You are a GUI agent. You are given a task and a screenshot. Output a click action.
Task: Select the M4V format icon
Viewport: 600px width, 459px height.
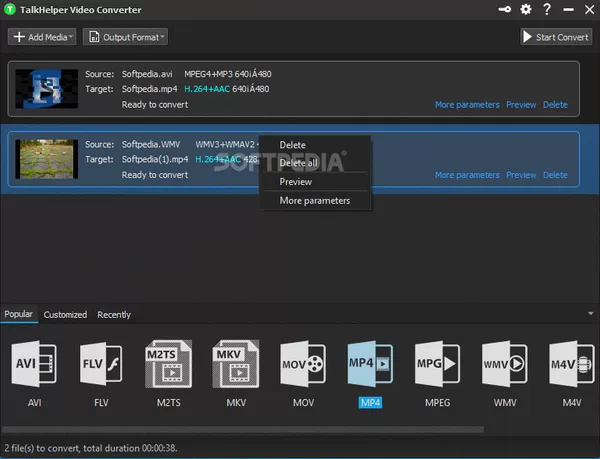pos(572,364)
